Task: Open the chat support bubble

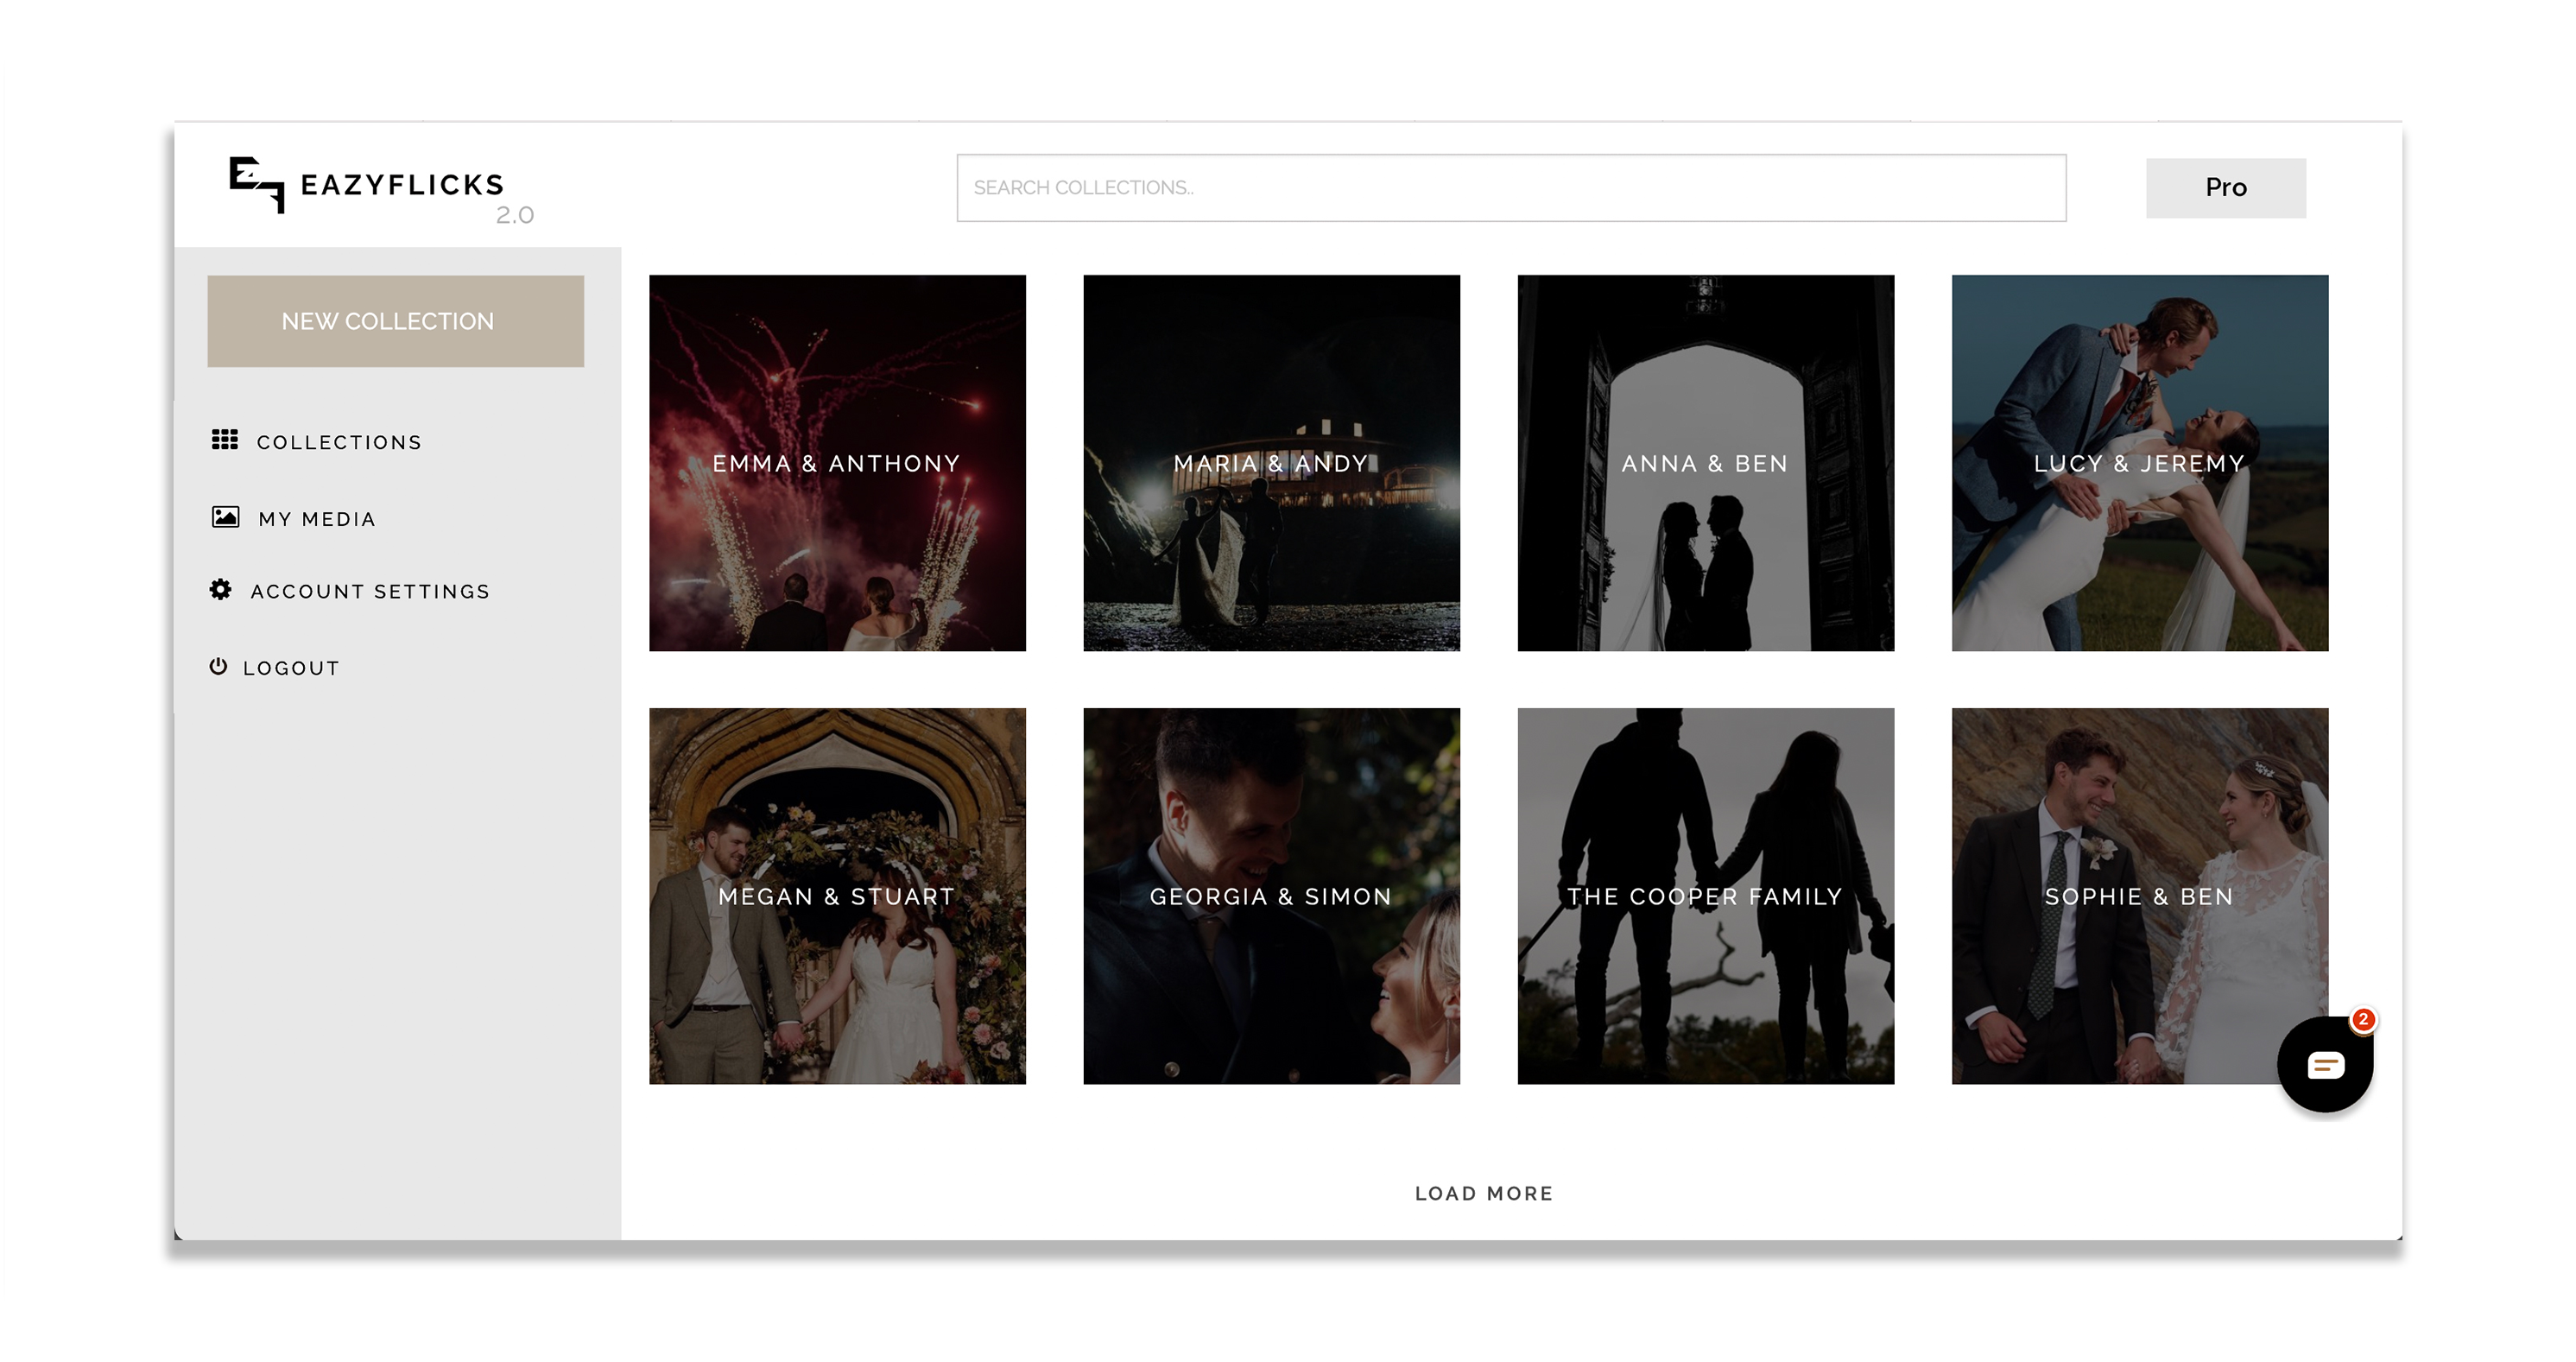Action: 2325,1065
